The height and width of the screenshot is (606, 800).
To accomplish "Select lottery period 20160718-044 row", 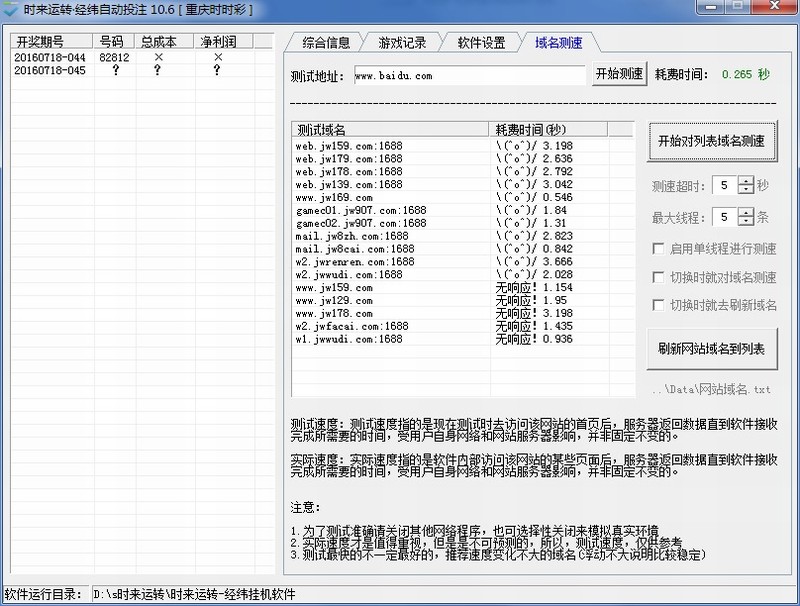I will coord(50,58).
